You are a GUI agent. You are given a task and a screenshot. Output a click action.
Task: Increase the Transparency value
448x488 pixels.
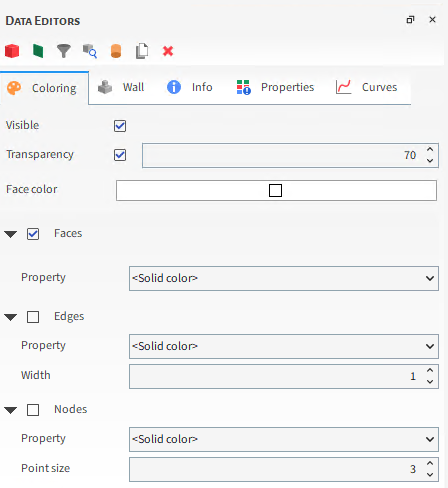[430, 149]
